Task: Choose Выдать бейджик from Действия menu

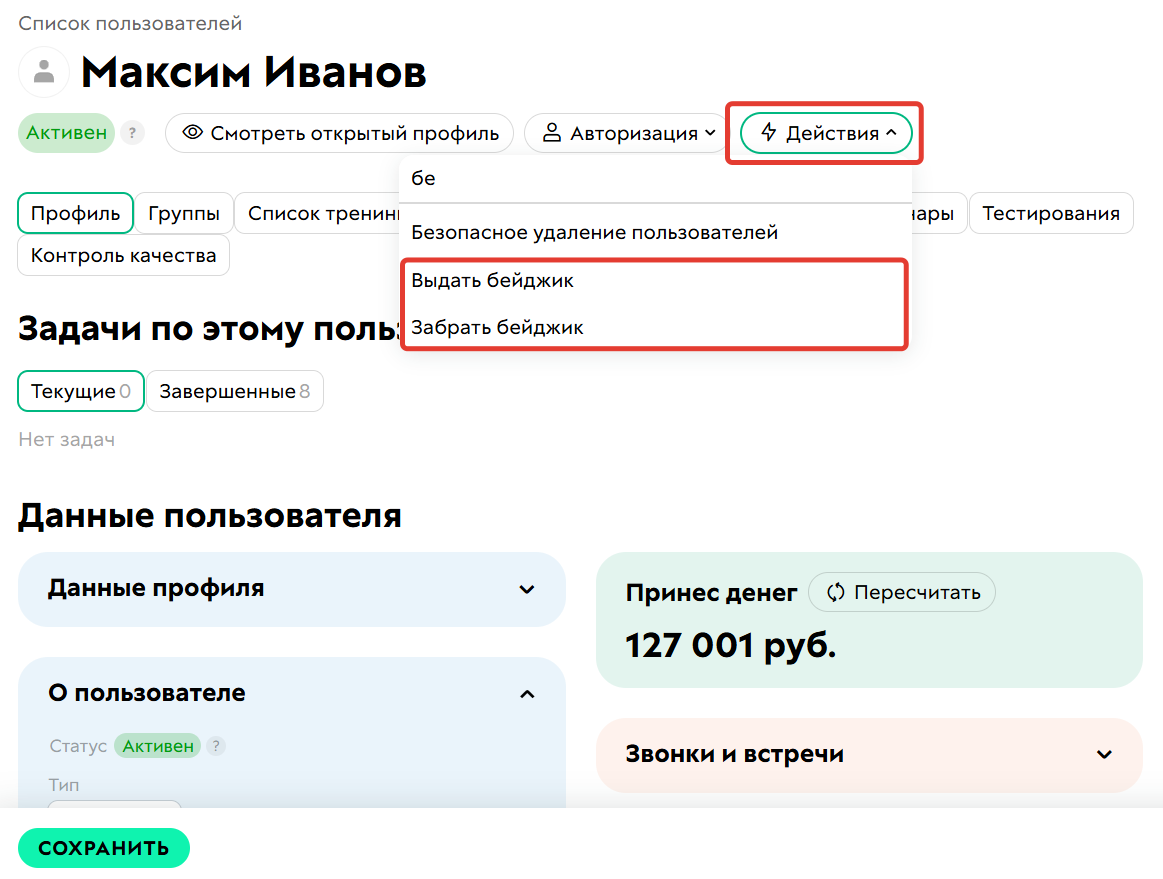Action: click(491, 281)
